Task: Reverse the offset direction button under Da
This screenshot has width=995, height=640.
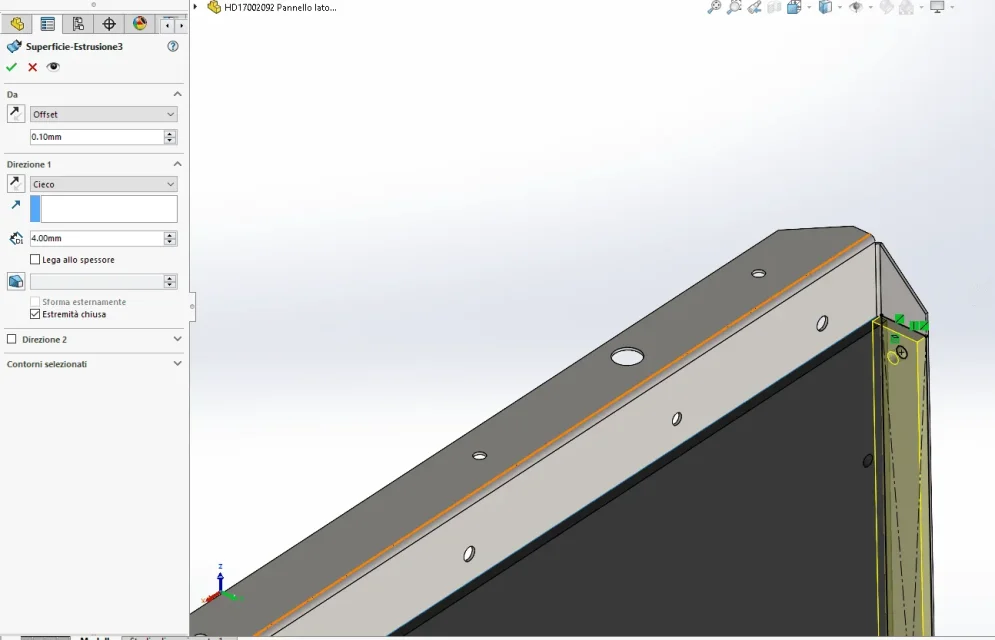Action: point(16,114)
